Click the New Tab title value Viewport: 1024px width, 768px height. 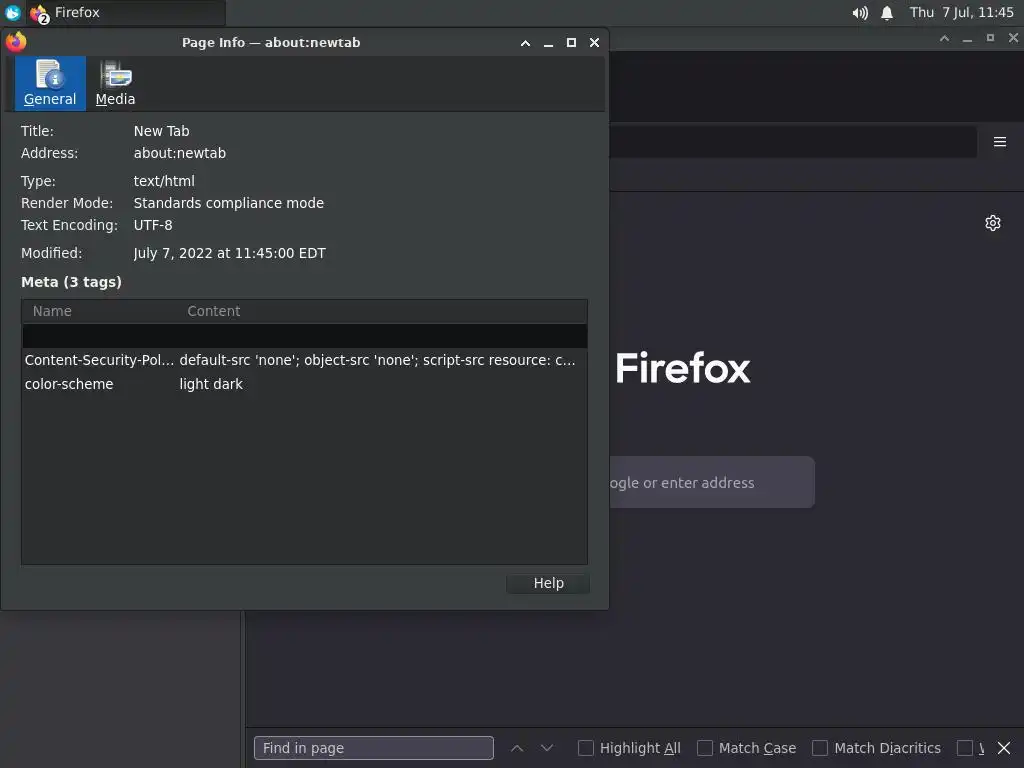(161, 131)
